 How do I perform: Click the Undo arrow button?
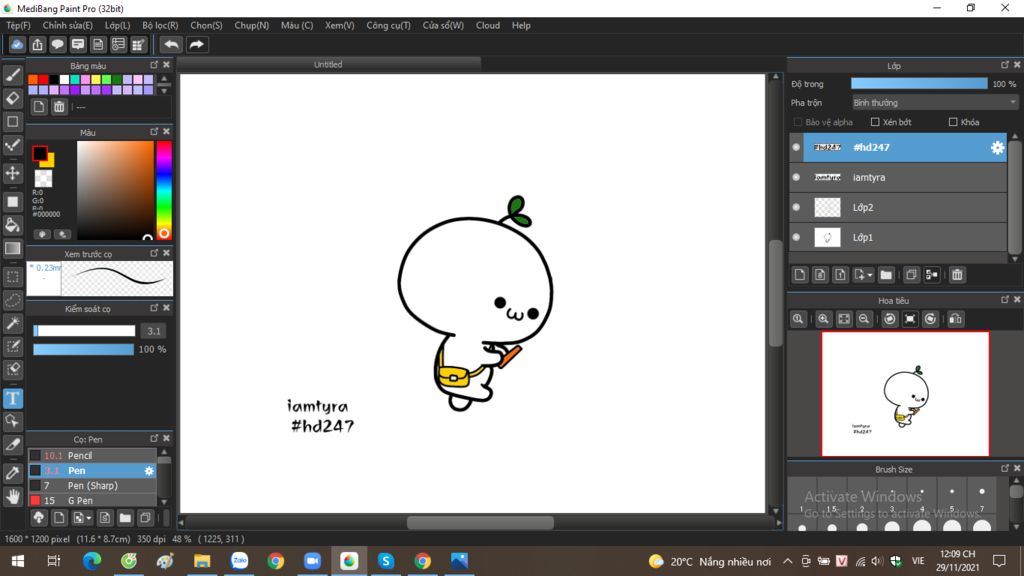pos(171,44)
